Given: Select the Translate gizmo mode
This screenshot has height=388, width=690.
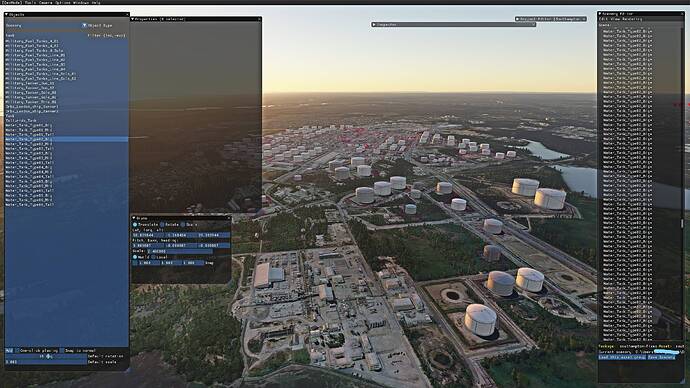Looking at the screenshot, I should (x=135, y=224).
